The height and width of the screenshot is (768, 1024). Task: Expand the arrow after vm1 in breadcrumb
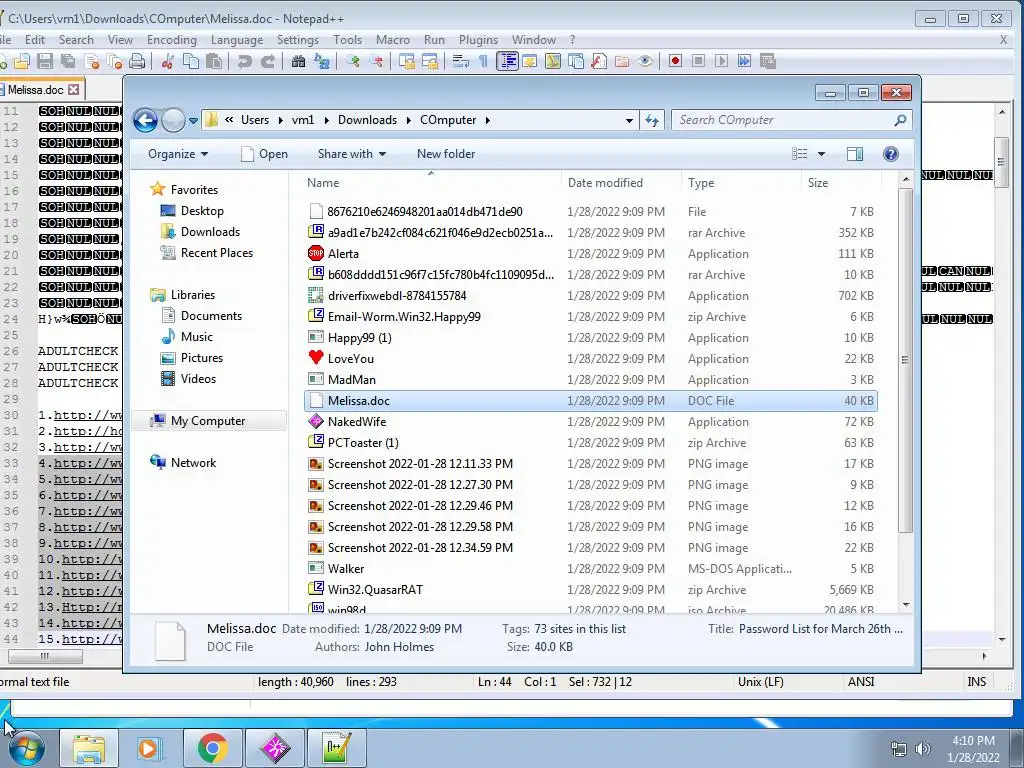[325, 120]
